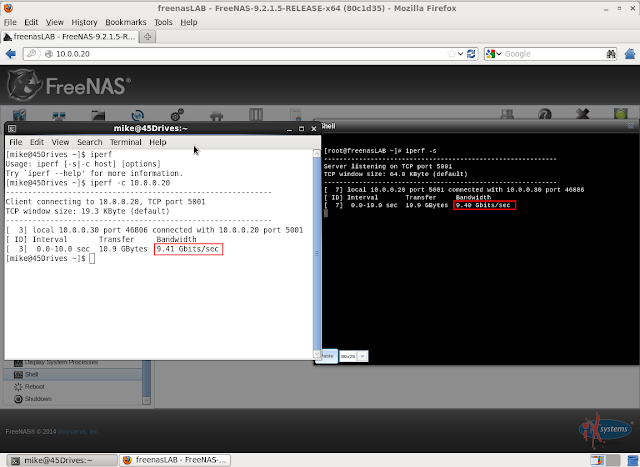
Task: Open Firefox File menu
Action: tap(10, 22)
